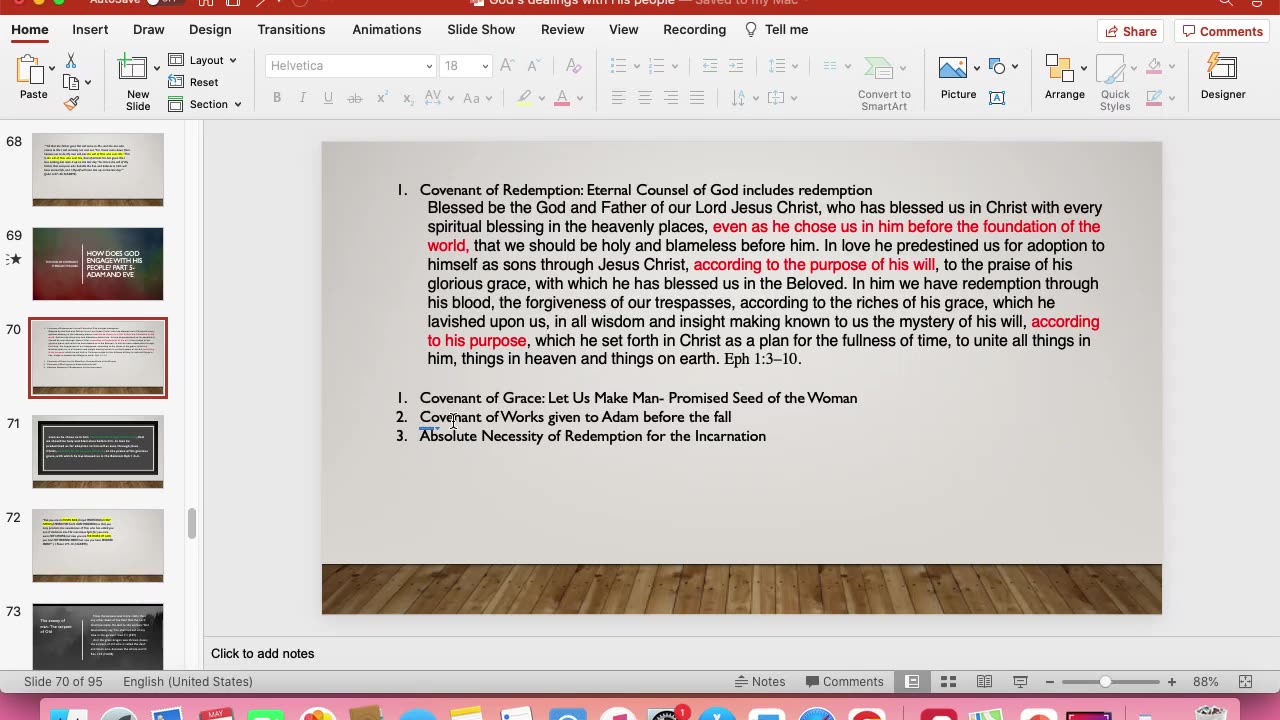Click English (United States) language
1280x720 pixels.
(188, 682)
